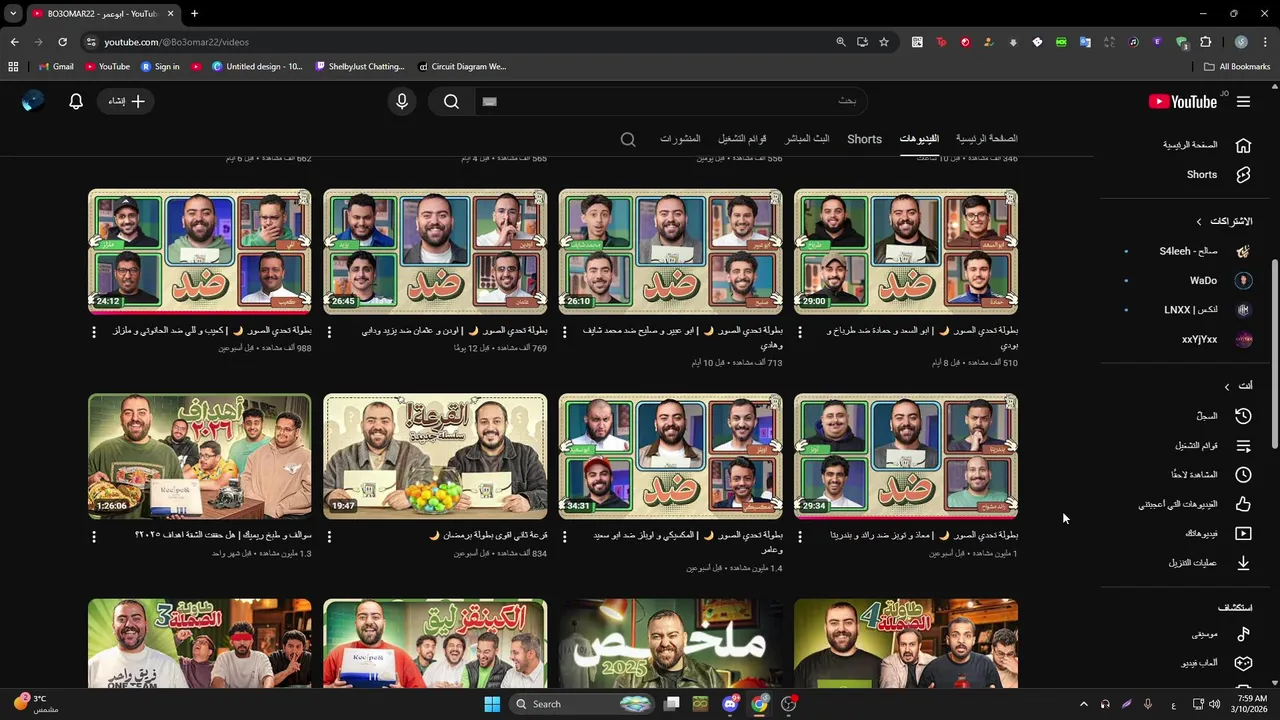Open the Gmail bookmark

click(56, 67)
